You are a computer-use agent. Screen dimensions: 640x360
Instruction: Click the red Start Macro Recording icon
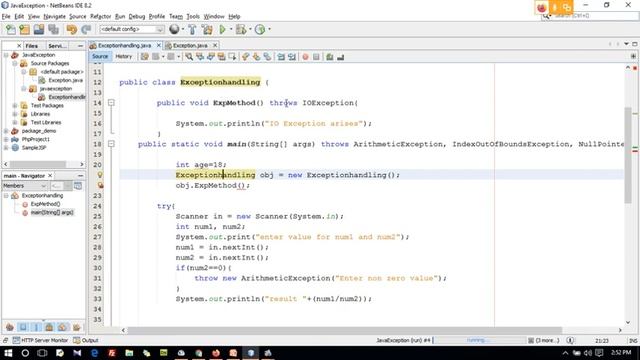coord(305,57)
